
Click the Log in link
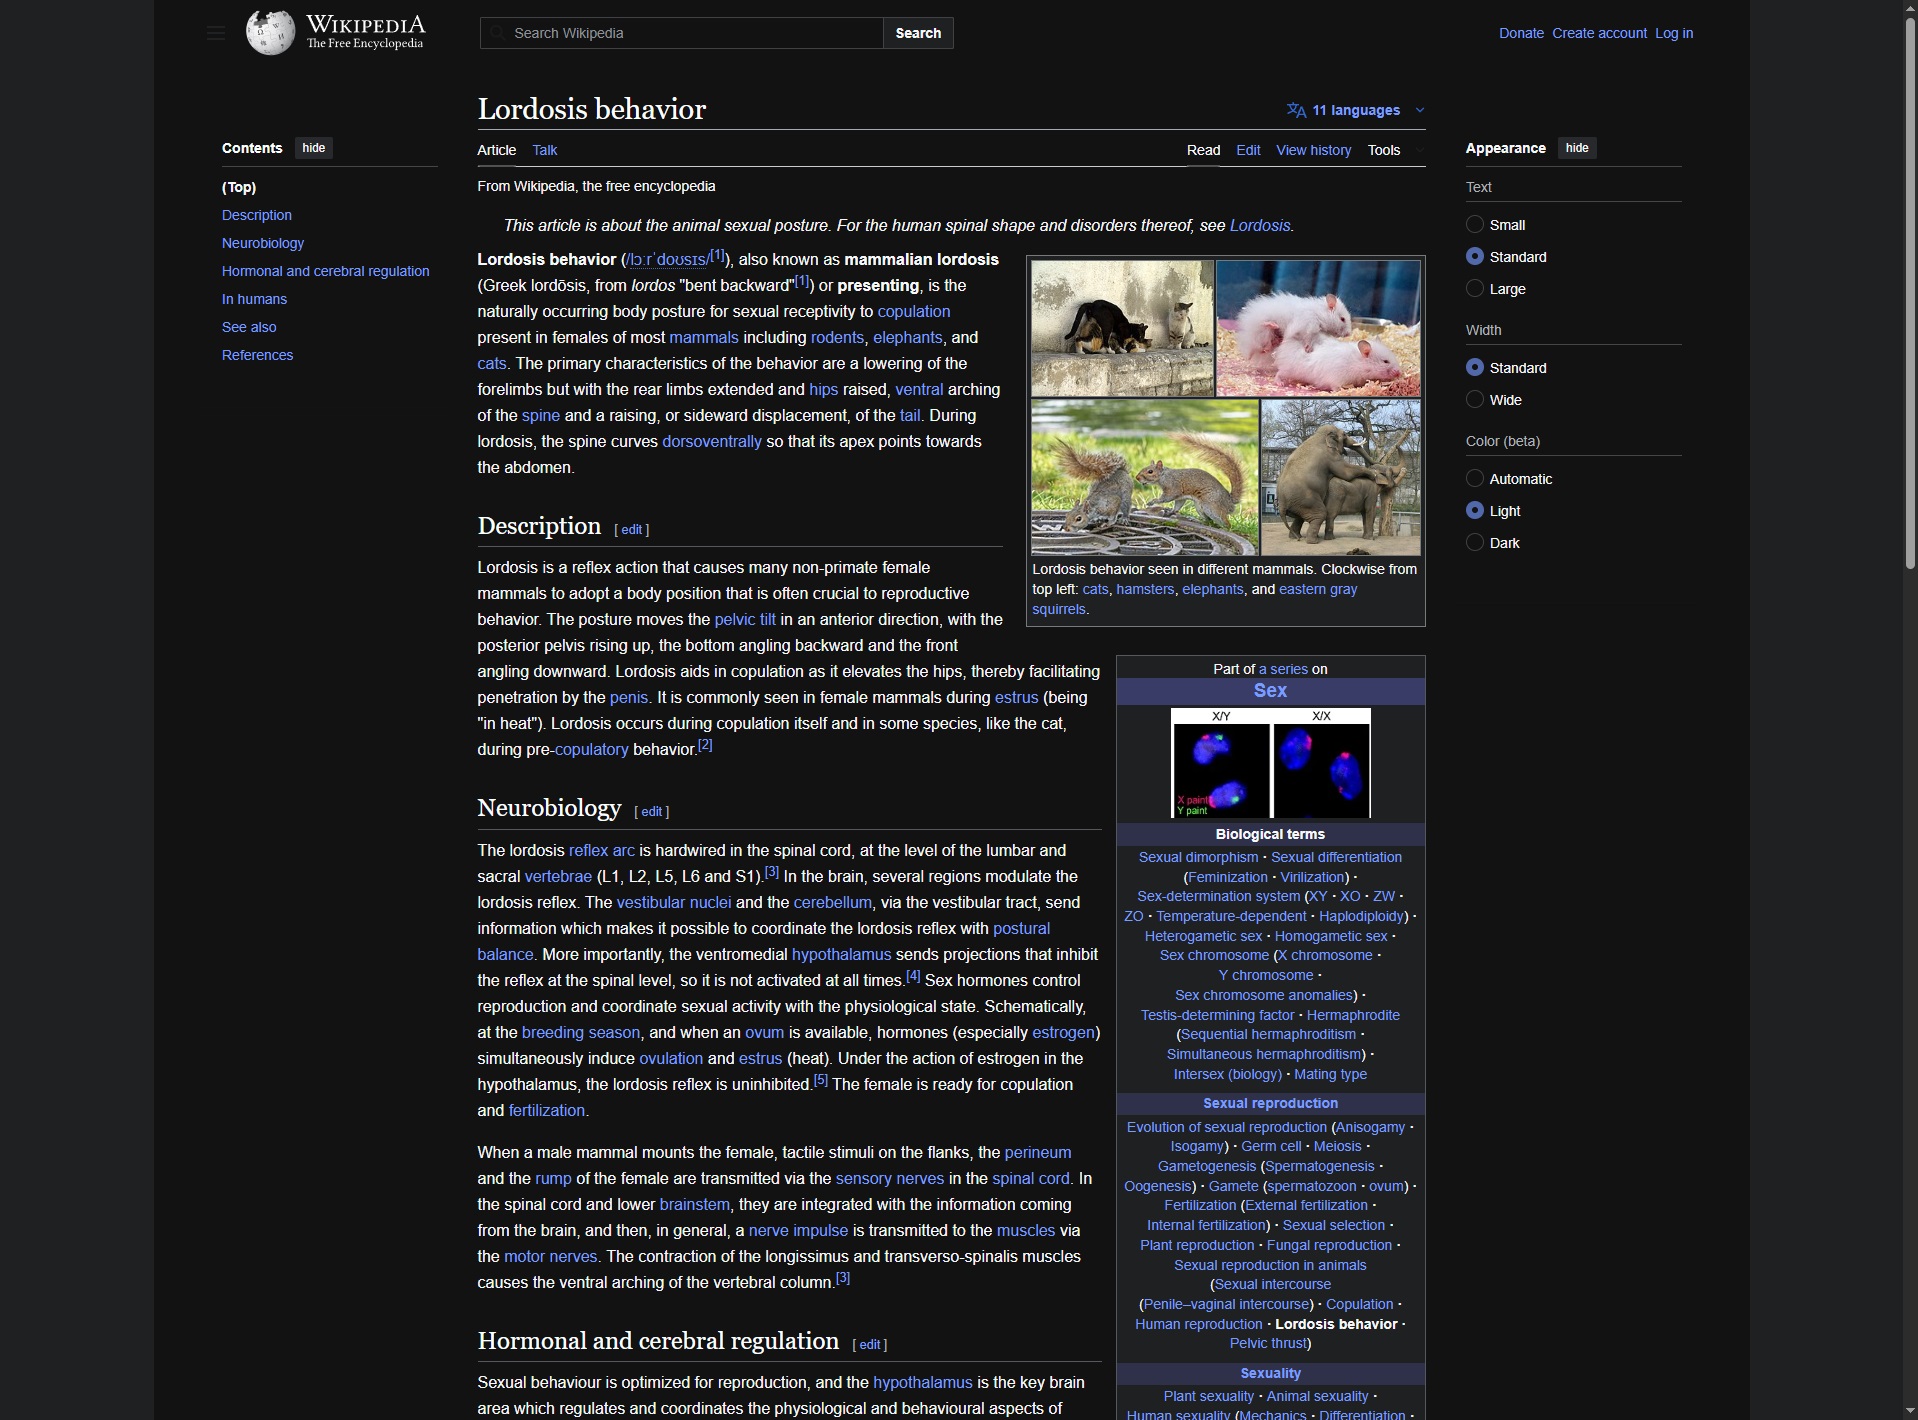(1674, 33)
